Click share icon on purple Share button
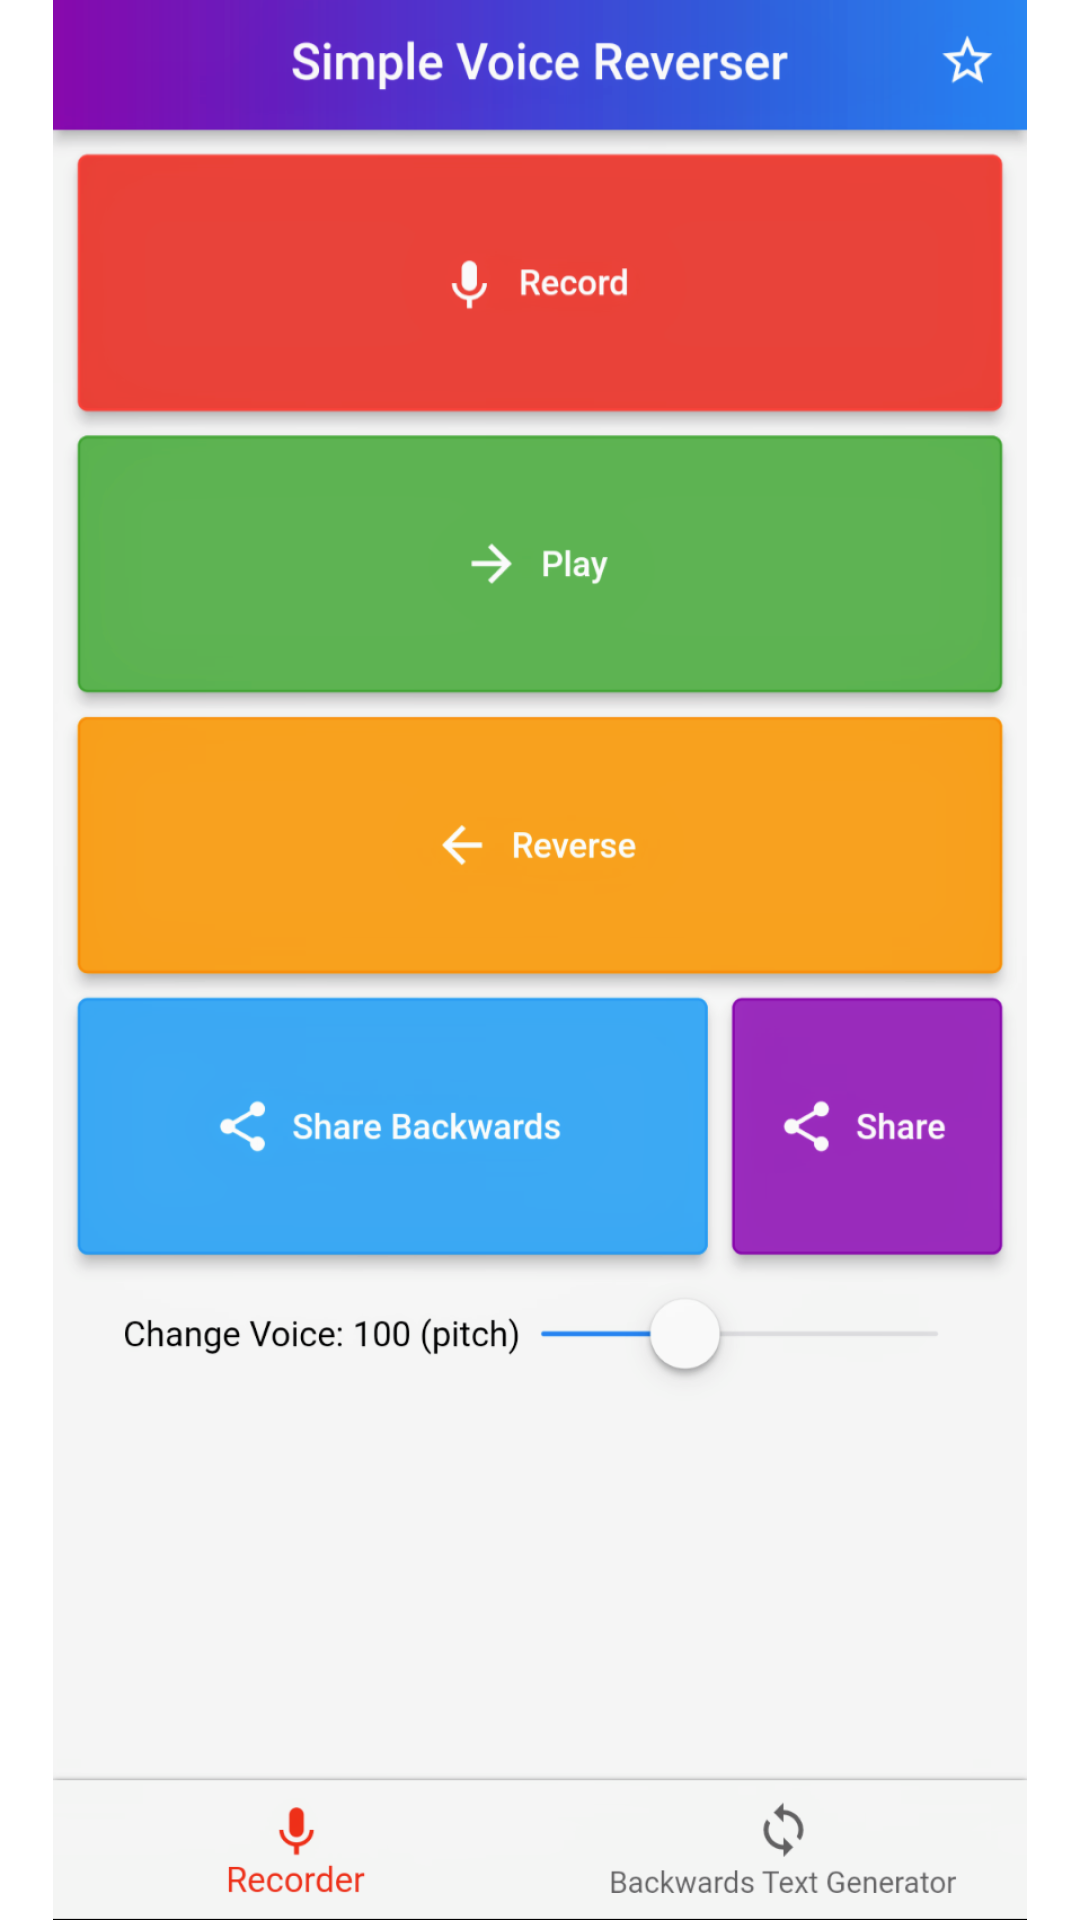 tap(807, 1127)
